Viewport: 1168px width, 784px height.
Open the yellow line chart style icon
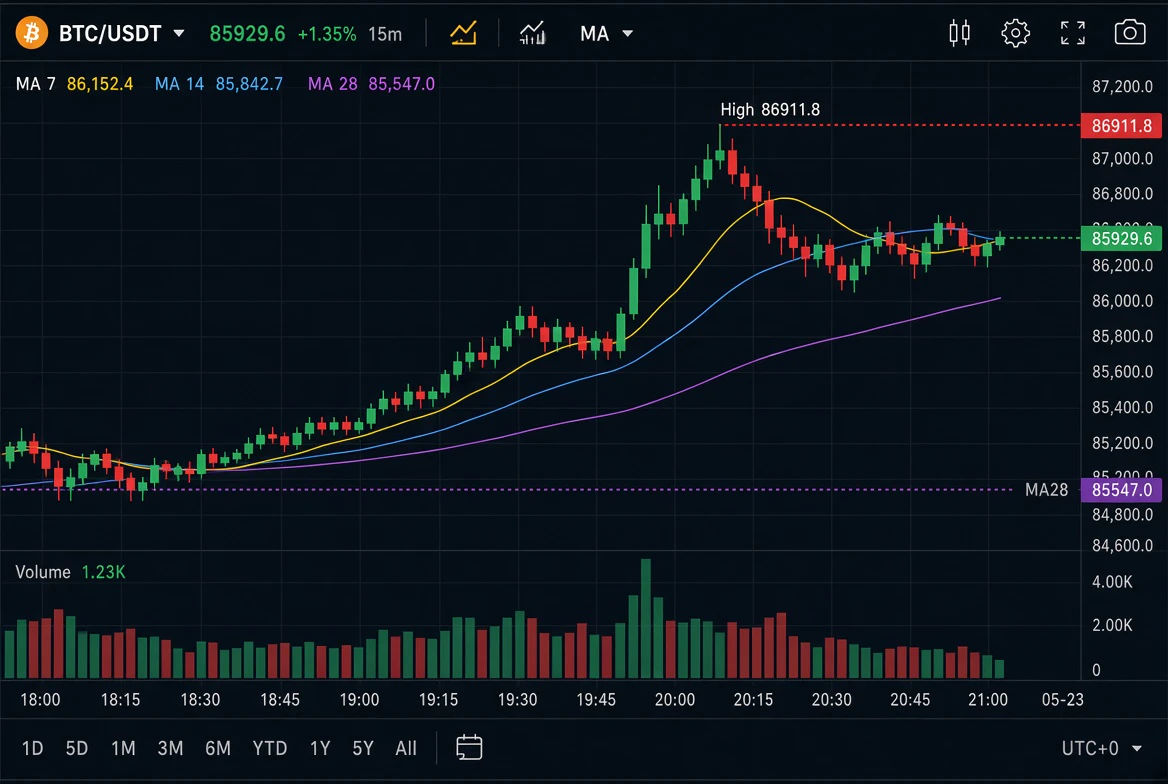point(463,34)
